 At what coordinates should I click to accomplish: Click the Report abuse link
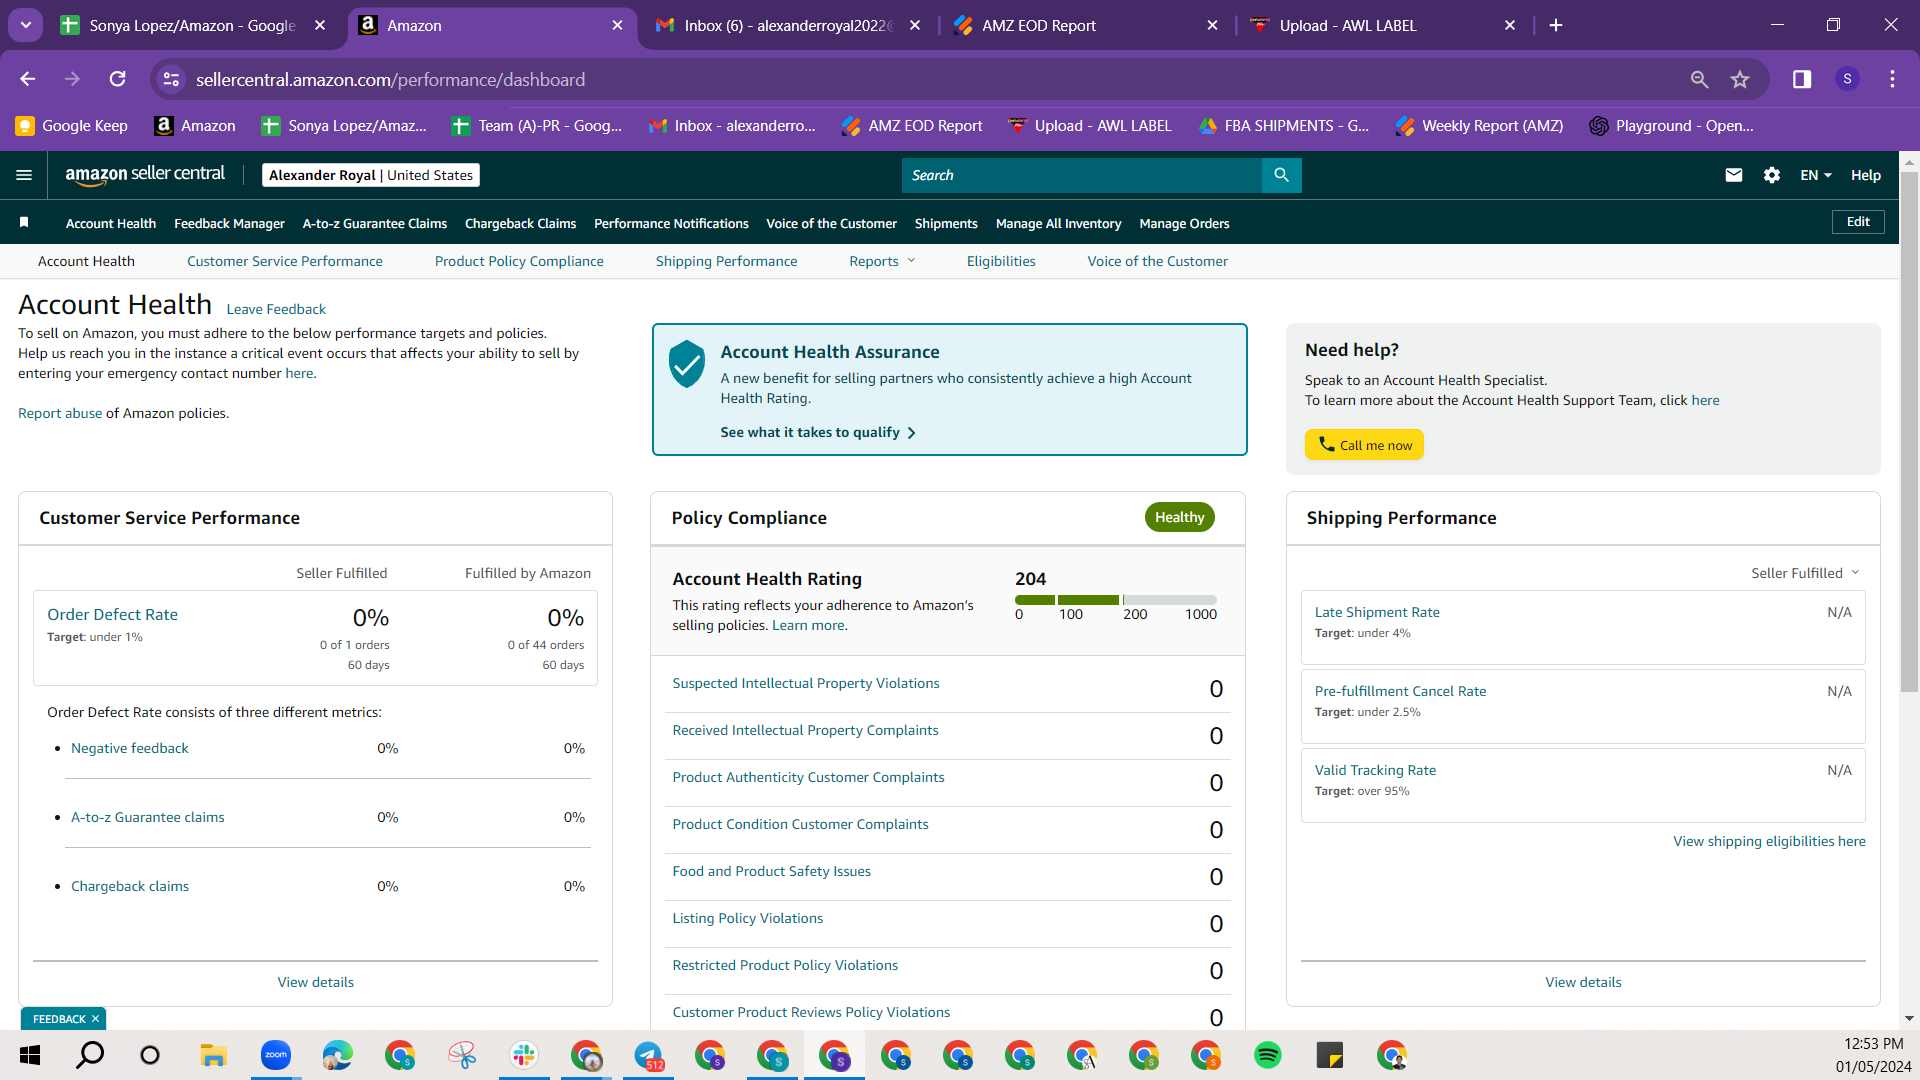click(60, 413)
